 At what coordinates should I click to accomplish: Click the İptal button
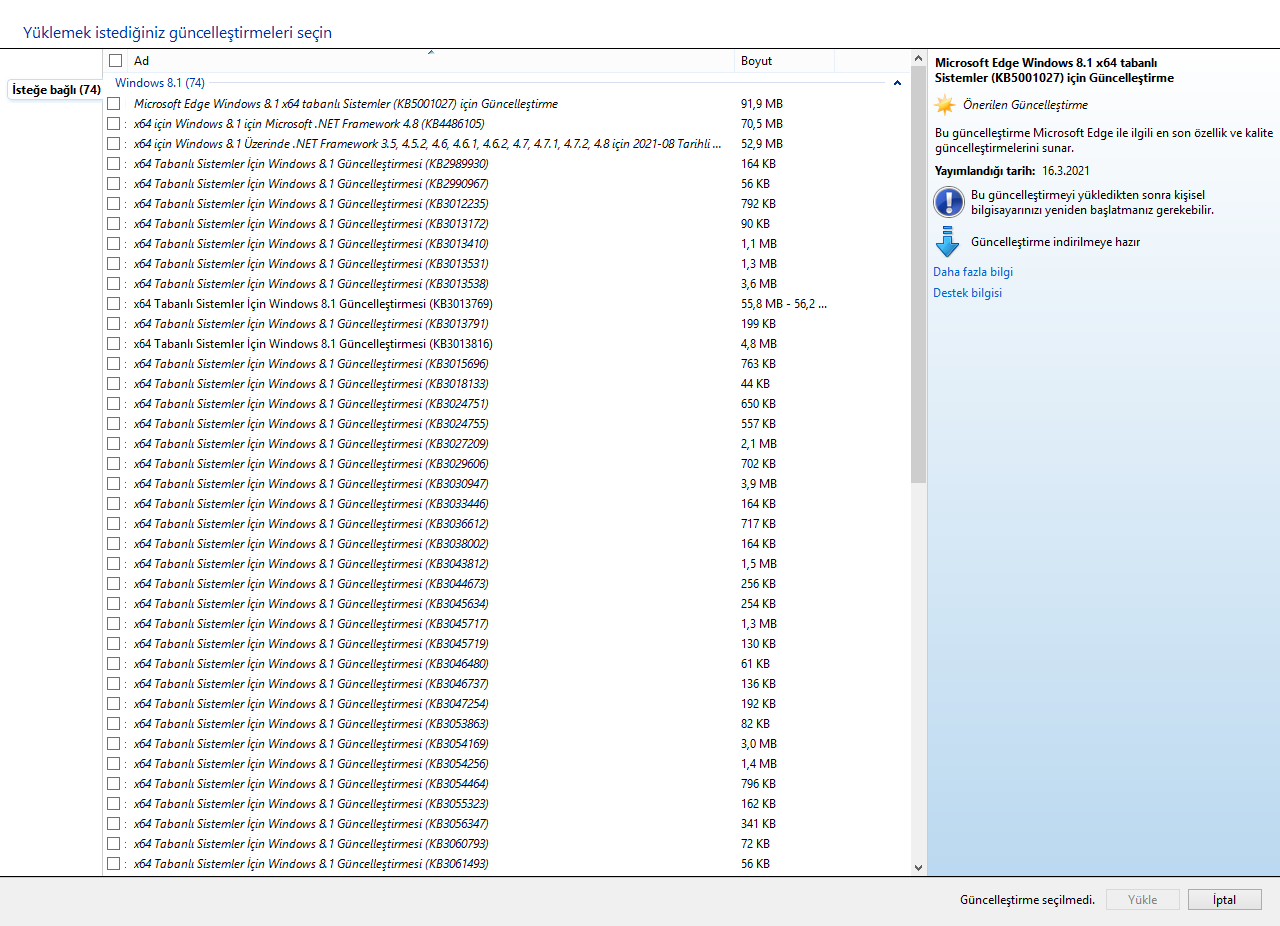pyautogui.click(x=1224, y=900)
